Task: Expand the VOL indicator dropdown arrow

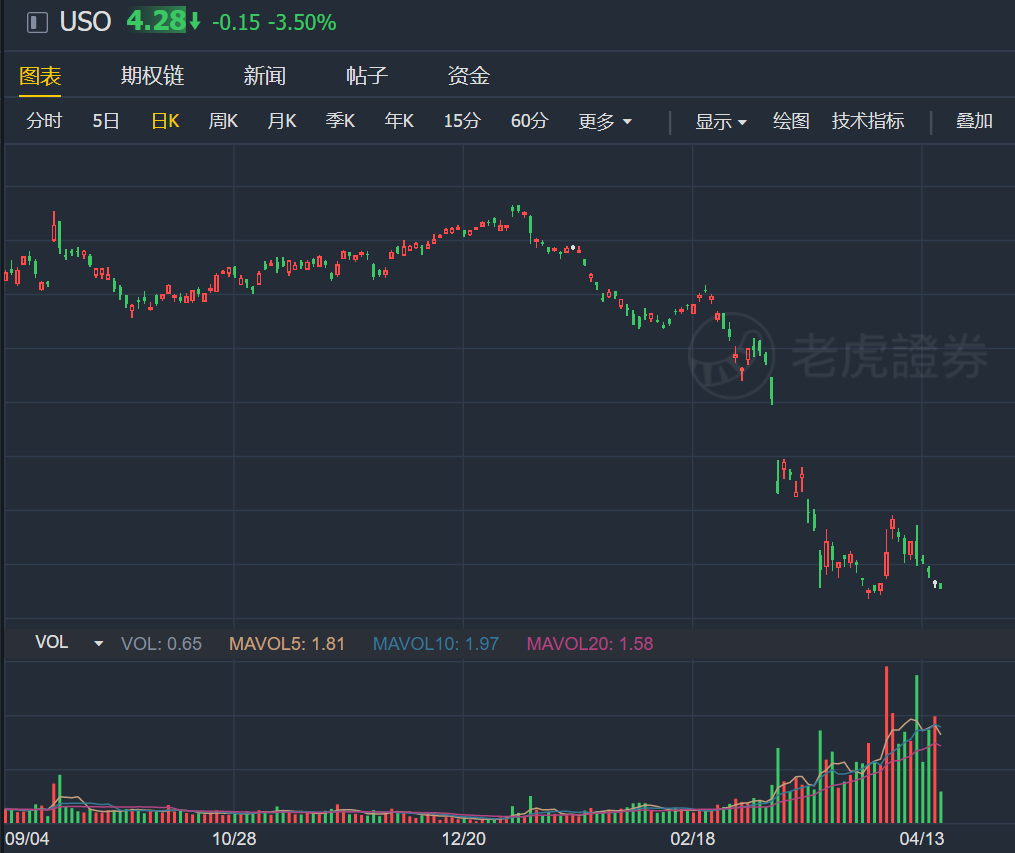Action: [x=98, y=643]
